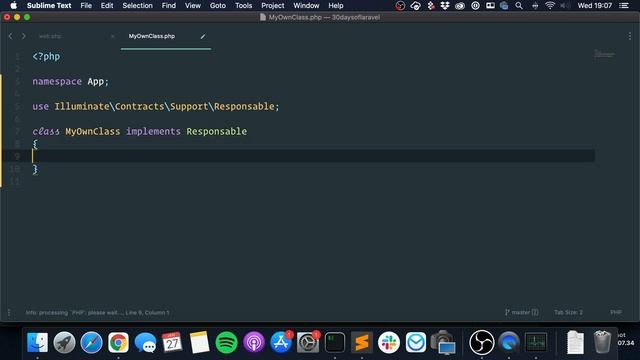The width and height of the screenshot is (640, 360).
Task: Launch Google Chrome from the Dock
Action: [118, 342]
